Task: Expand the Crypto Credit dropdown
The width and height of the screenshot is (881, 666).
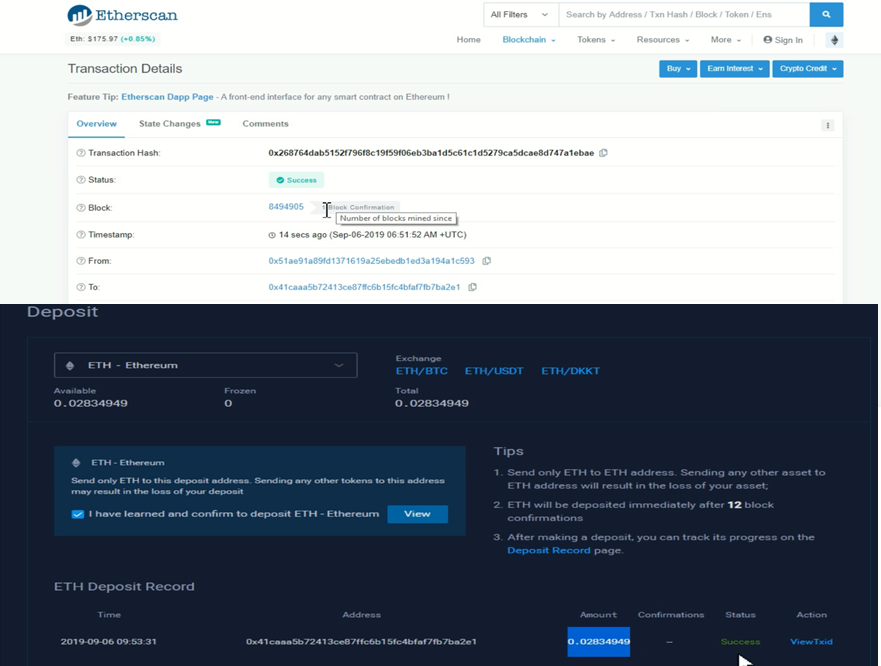Action: click(807, 69)
